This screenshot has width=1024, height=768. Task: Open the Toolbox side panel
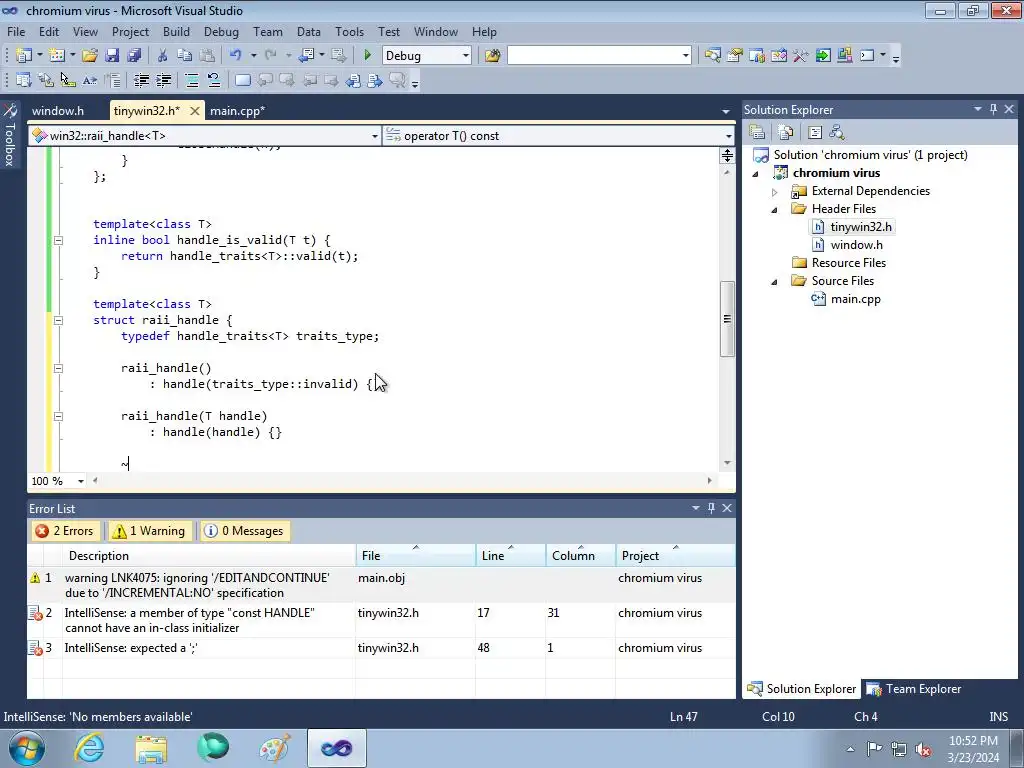(x=9, y=135)
